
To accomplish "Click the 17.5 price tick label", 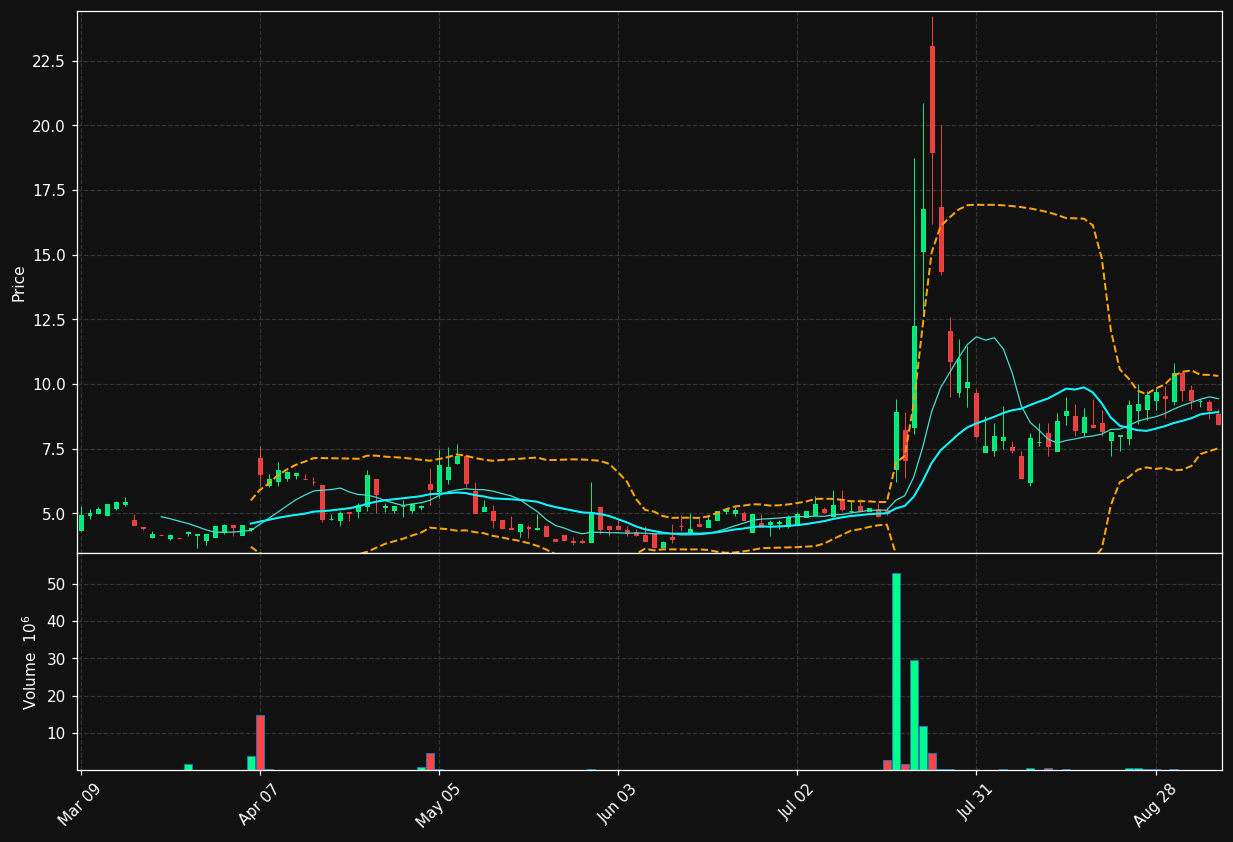I will coord(48,191).
